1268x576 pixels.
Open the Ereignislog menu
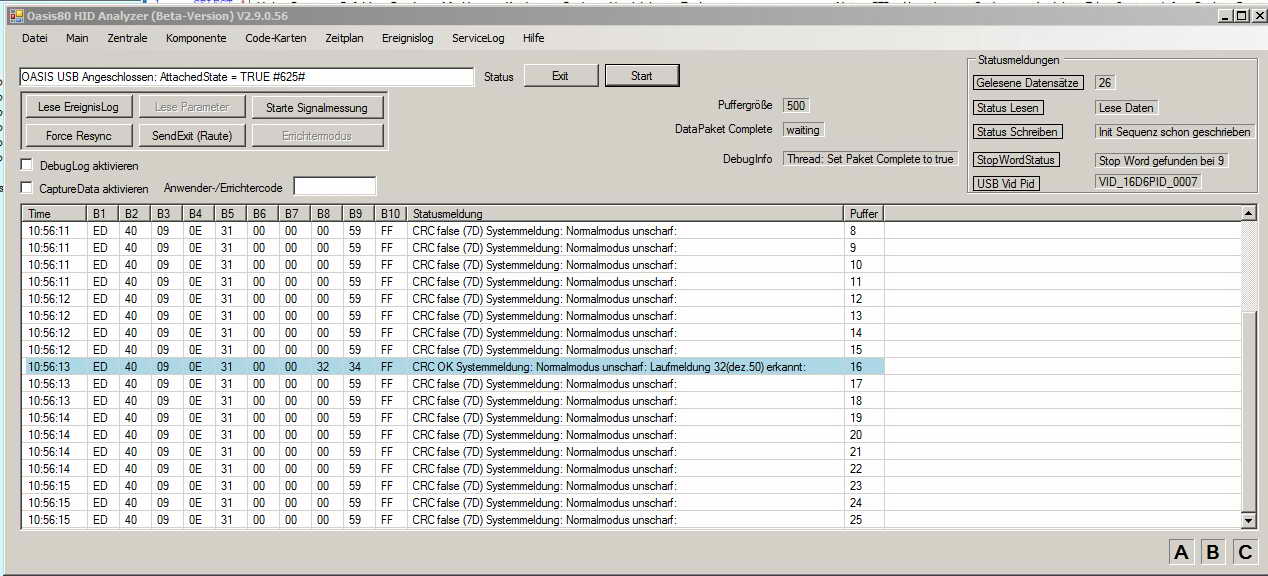pos(407,38)
